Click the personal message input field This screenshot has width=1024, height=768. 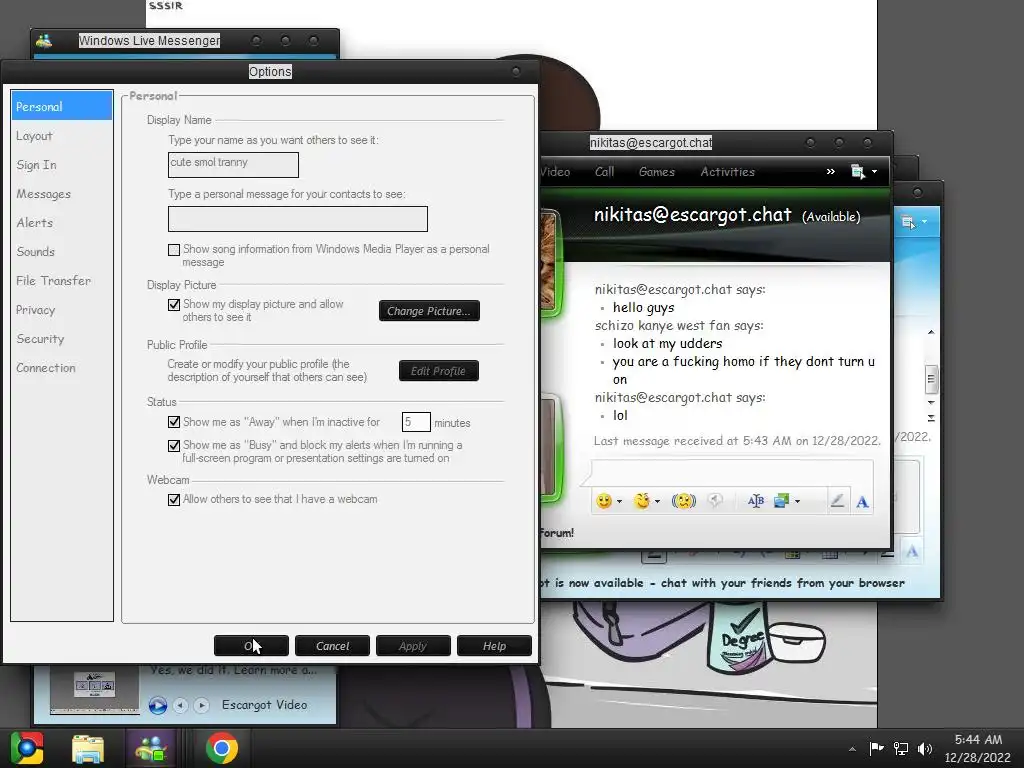pos(298,219)
